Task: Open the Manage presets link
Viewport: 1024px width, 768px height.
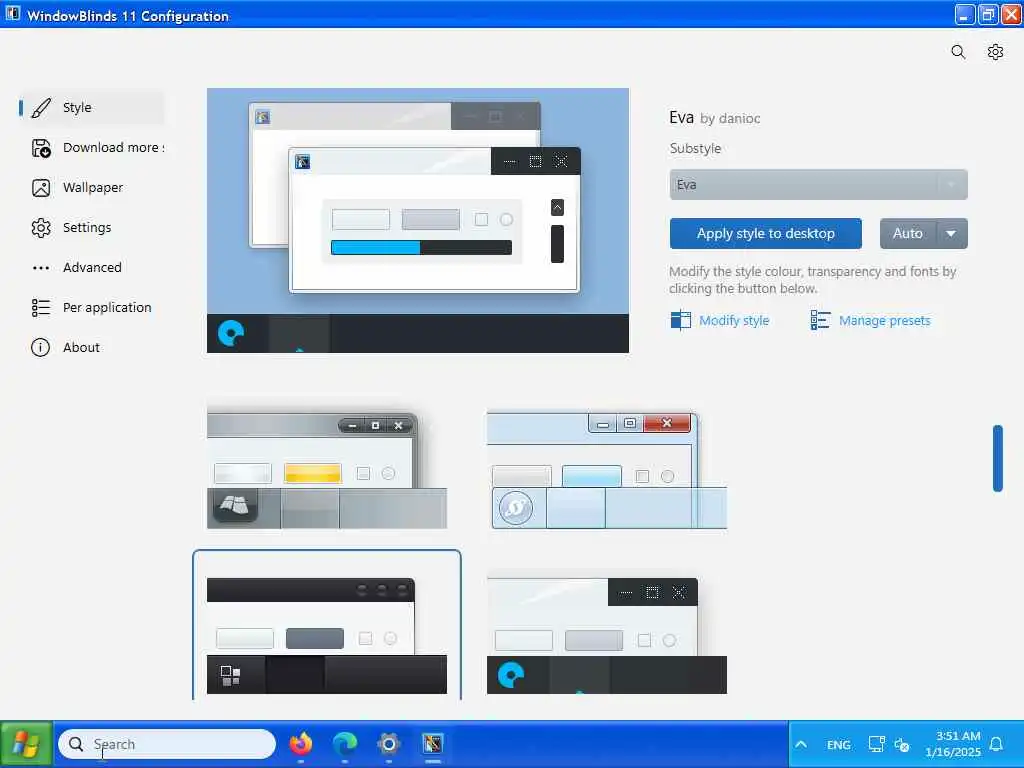Action: coord(884,321)
